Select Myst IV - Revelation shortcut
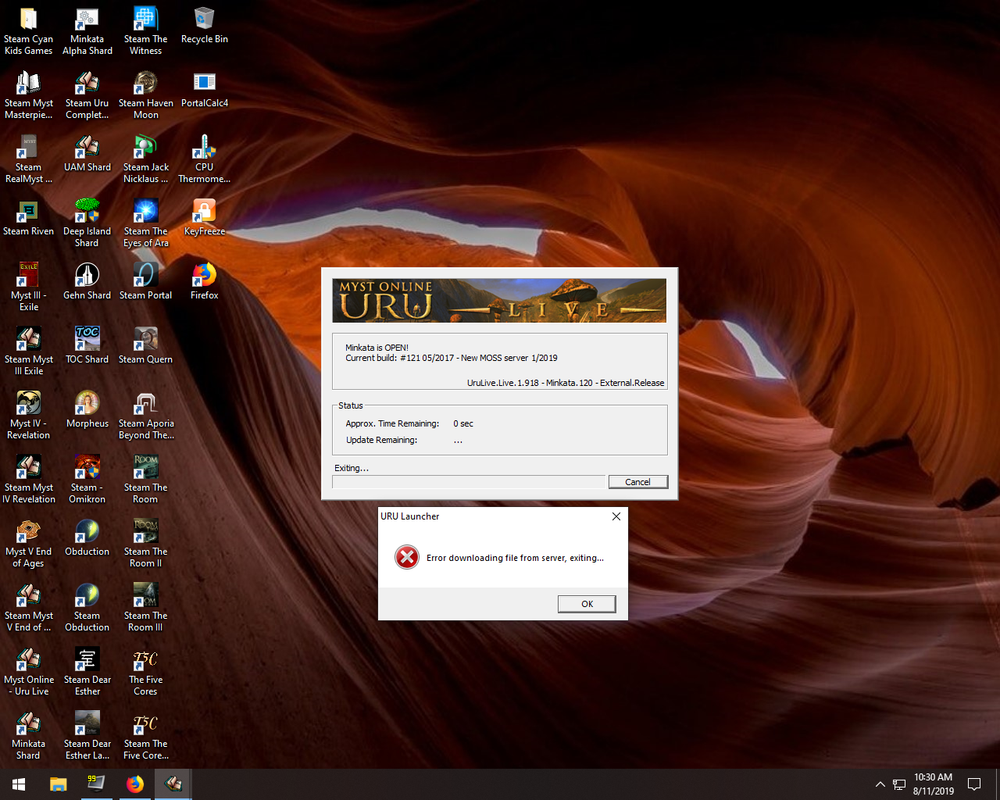 [29, 416]
